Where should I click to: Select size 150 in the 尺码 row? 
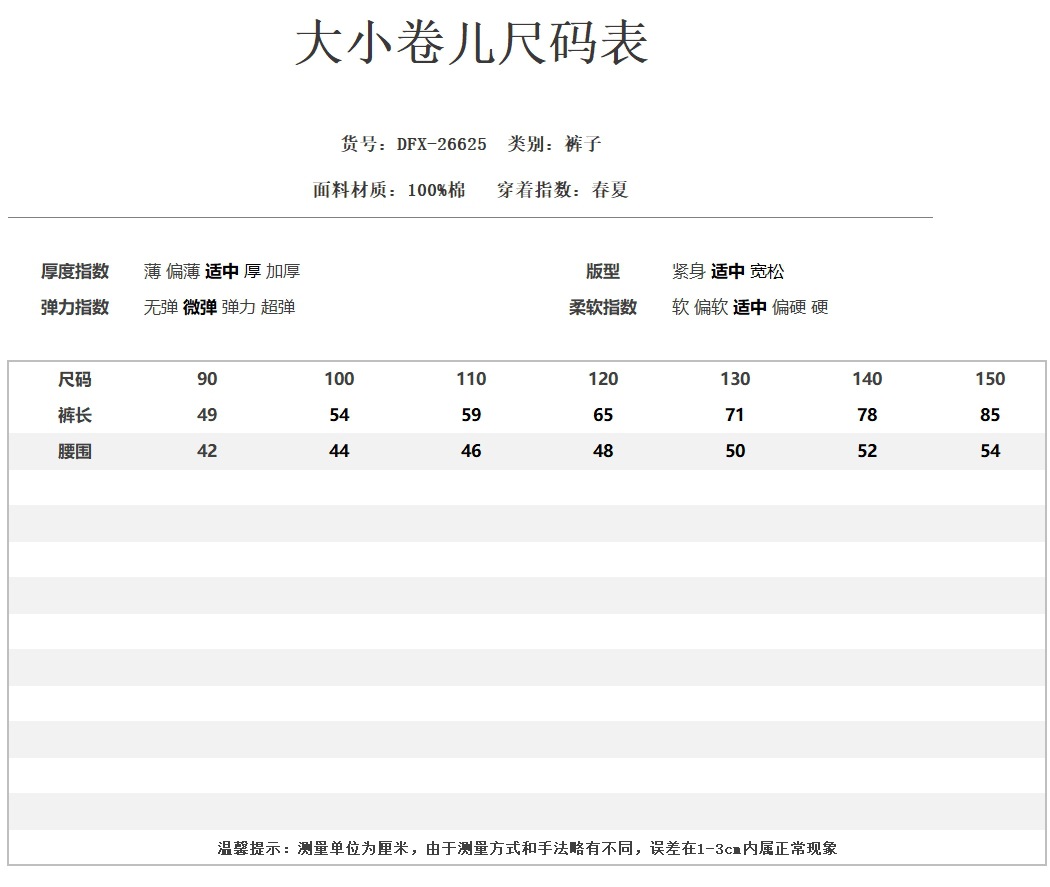pos(990,379)
